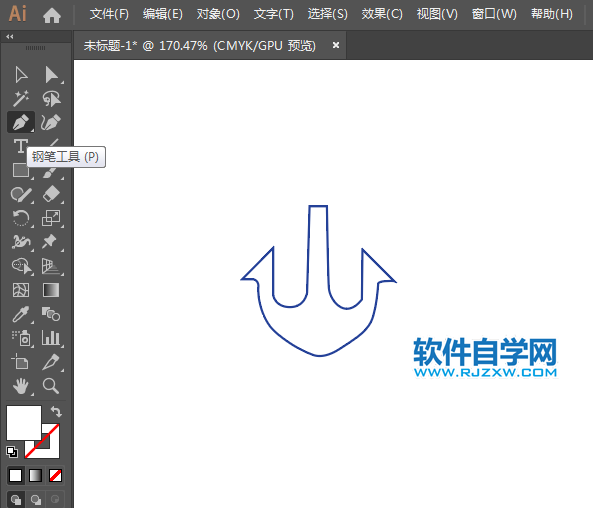This screenshot has width=593, height=508.
Task: Activate the Curvature tool
Action: point(51,122)
